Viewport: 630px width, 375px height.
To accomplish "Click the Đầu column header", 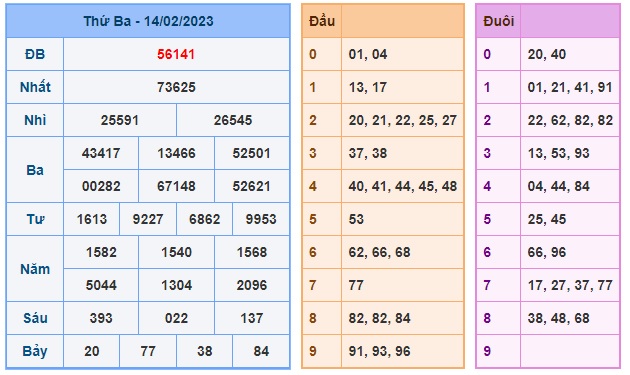I will point(322,21).
